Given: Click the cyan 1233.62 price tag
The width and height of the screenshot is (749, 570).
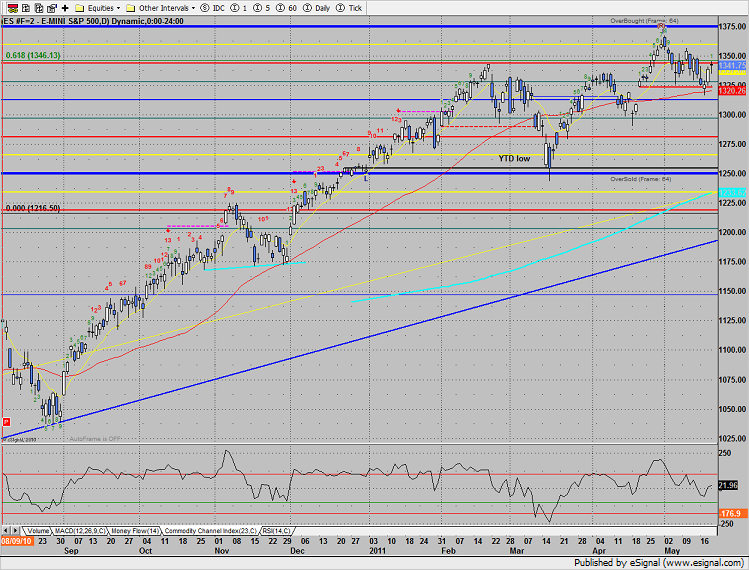Looking at the screenshot, I should [x=732, y=193].
